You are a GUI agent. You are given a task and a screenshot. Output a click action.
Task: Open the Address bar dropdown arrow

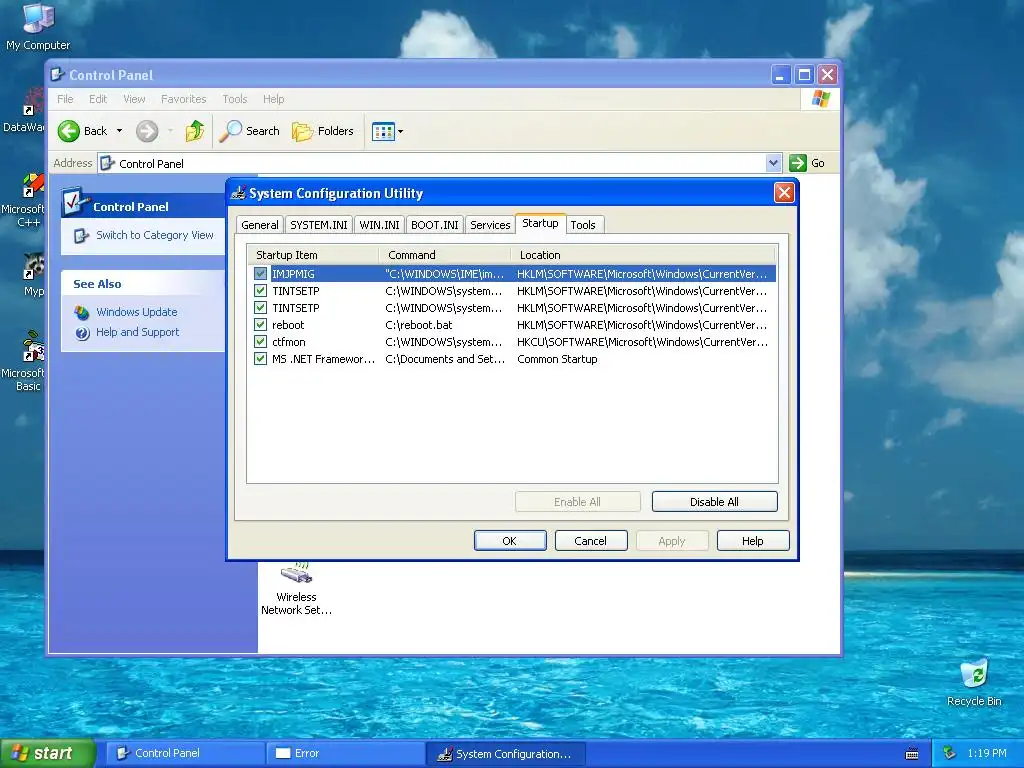(773, 163)
